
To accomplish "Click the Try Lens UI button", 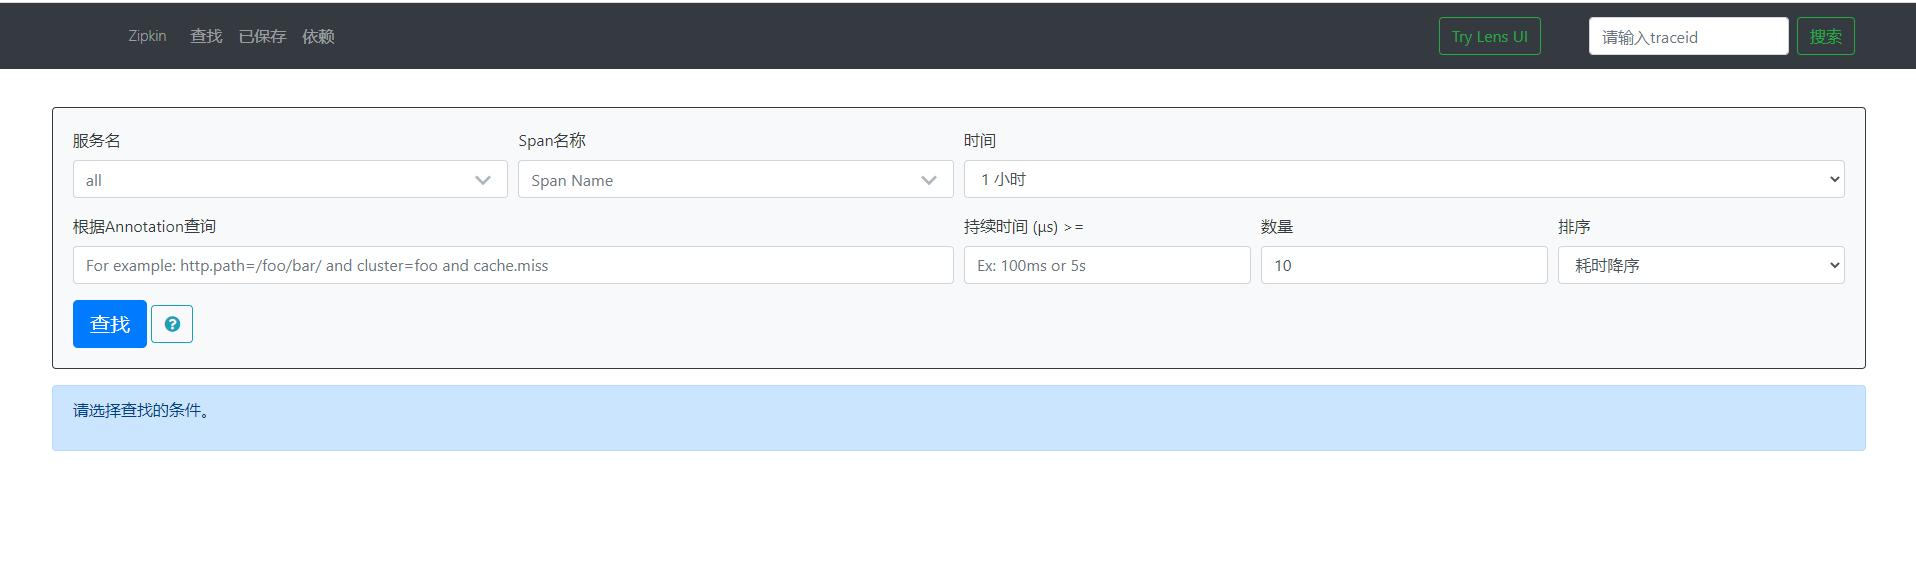I will point(1489,36).
